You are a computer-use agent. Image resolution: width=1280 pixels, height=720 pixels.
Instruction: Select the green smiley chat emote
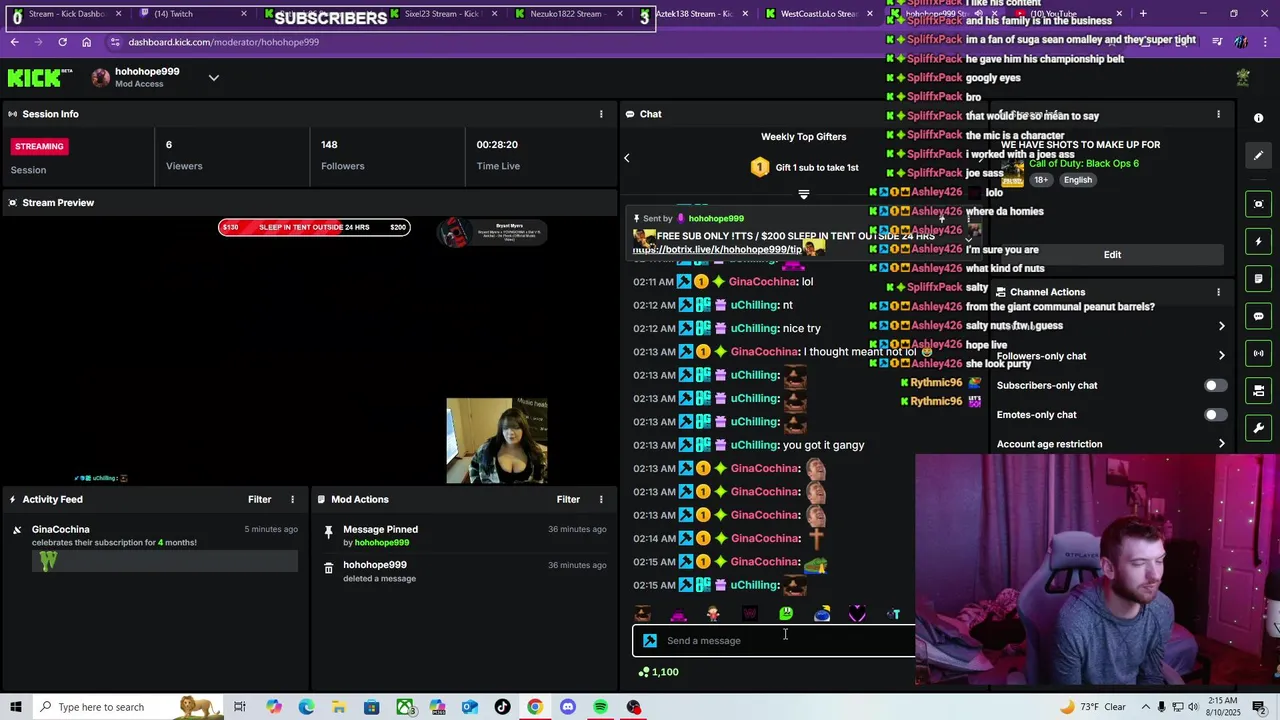(786, 614)
